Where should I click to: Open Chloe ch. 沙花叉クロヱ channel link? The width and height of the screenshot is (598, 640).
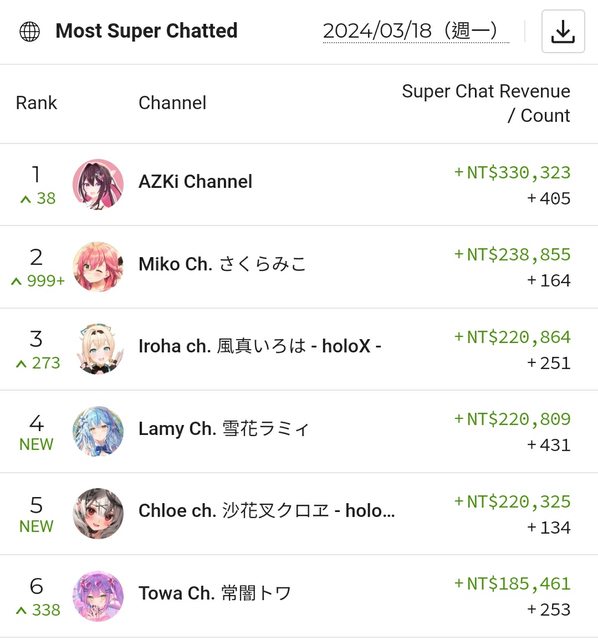pyautogui.click(x=267, y=511)
